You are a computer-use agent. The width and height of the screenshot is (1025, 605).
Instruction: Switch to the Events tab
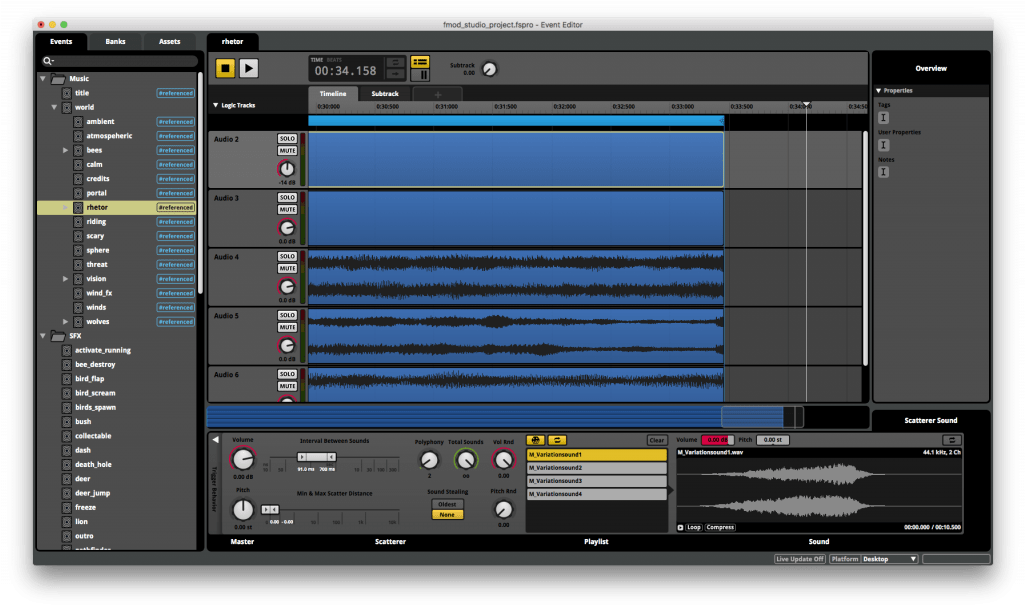(x=61, y=41)
